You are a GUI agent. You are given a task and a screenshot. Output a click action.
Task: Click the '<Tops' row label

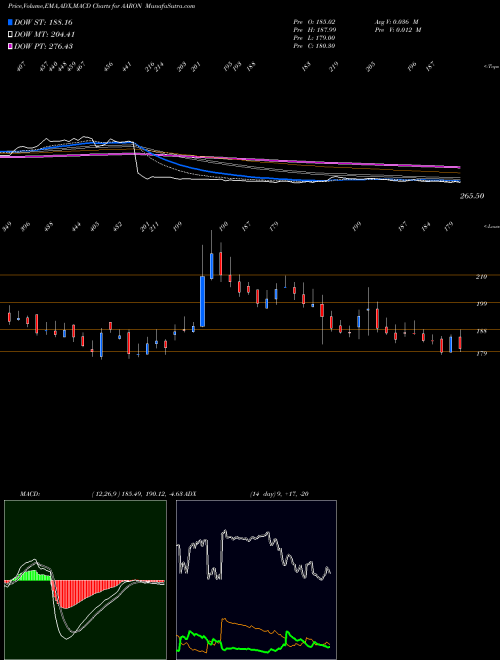492,67
